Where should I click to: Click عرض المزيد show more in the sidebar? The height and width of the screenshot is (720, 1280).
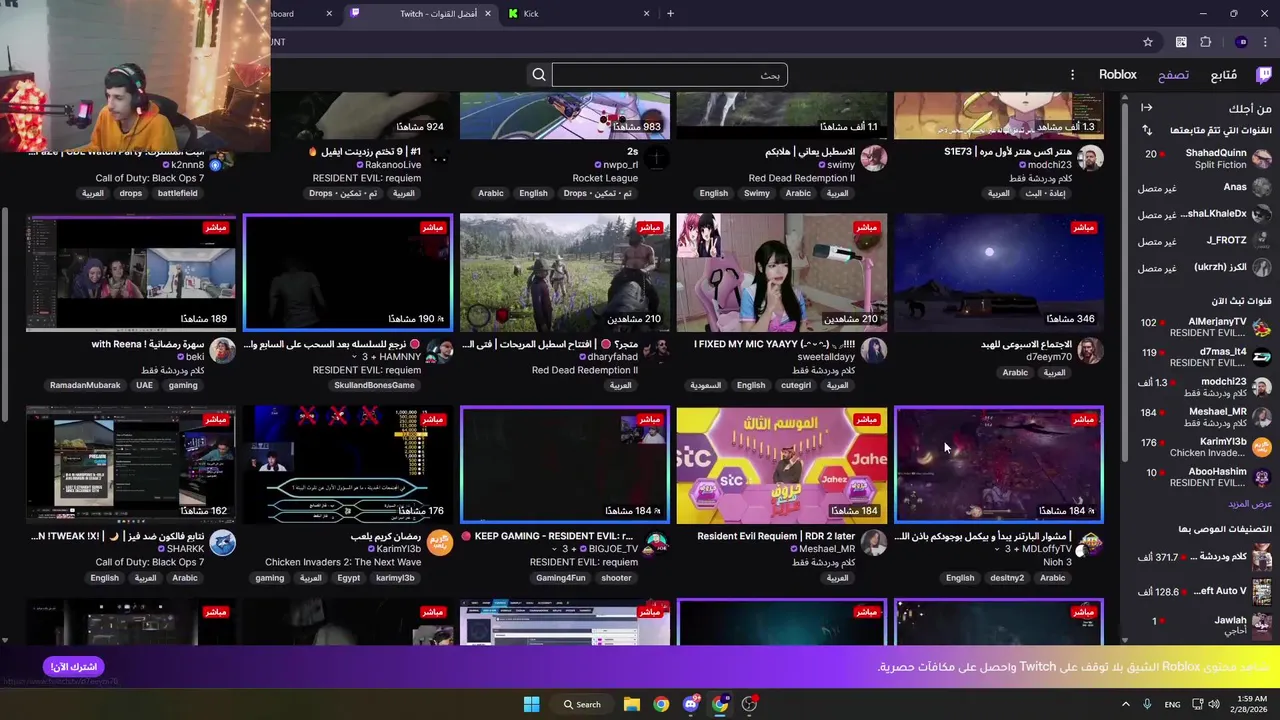1250,504
